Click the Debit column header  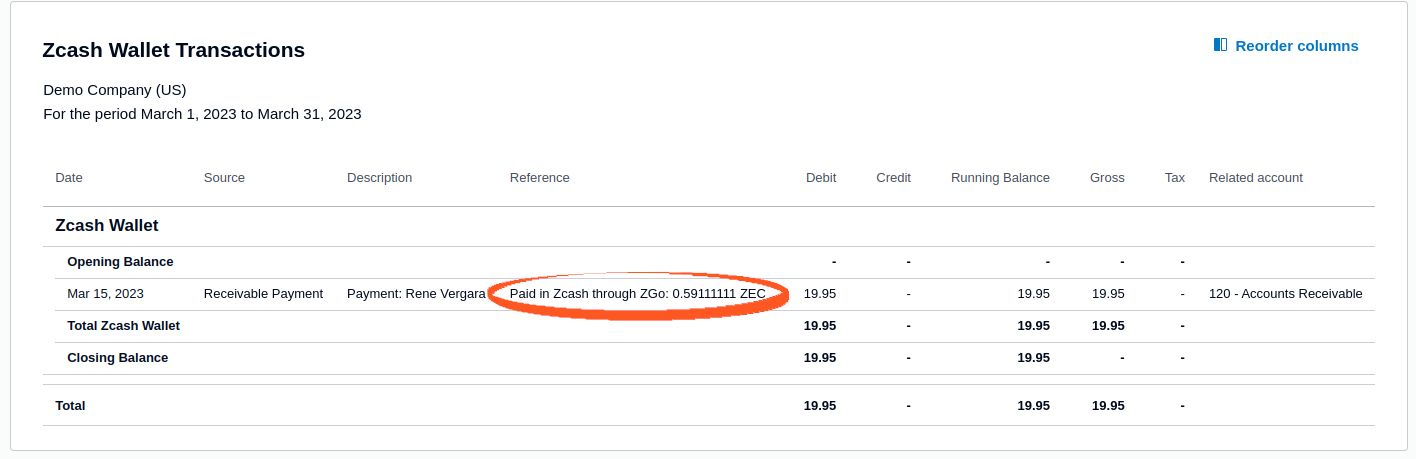click(x=821, y=178)
